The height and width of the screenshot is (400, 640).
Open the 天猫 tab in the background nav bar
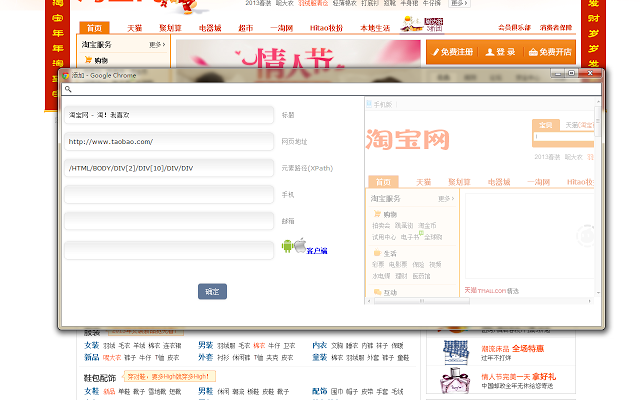point(135,28)
